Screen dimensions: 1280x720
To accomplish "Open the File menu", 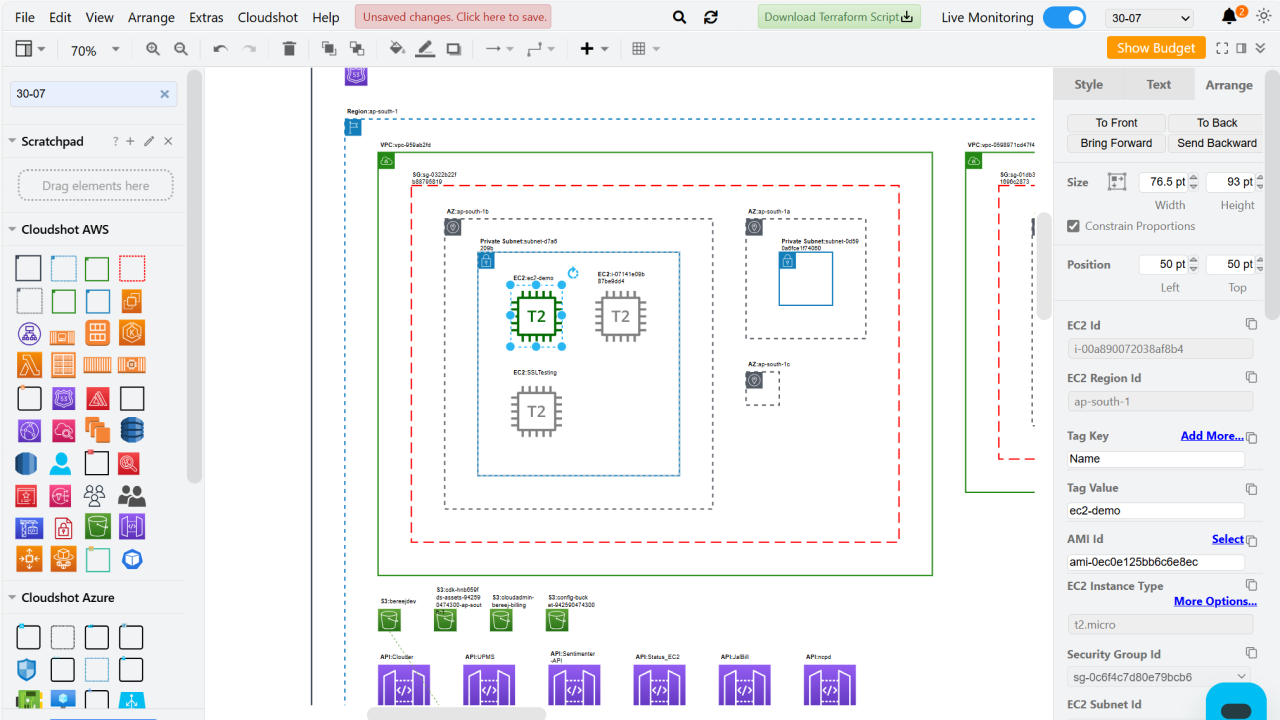I will pyautogui.click(x=25, y=17).
